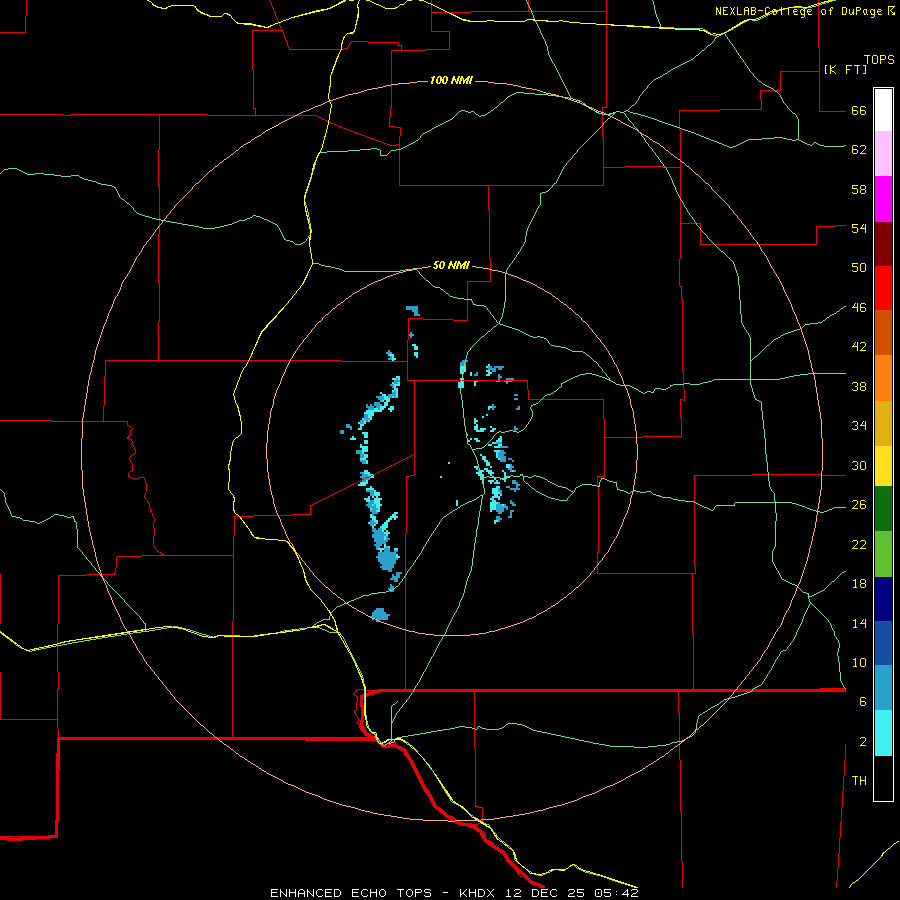Viewport: 900px width, 900px height.
Task: Click the yellow 30 kft legend swatch
Action: [883, 466]
